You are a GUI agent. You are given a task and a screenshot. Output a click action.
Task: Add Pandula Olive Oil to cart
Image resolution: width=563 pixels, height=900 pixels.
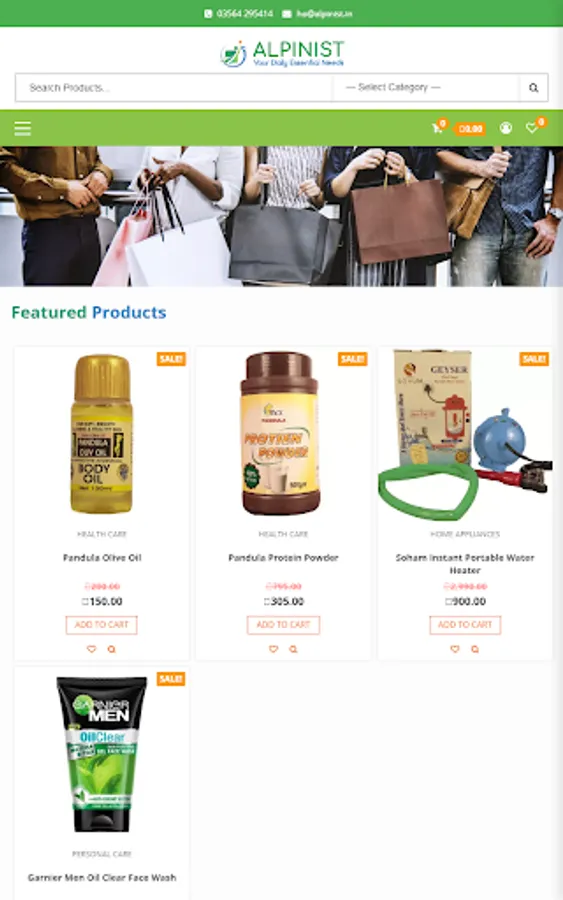pos(102,625)
